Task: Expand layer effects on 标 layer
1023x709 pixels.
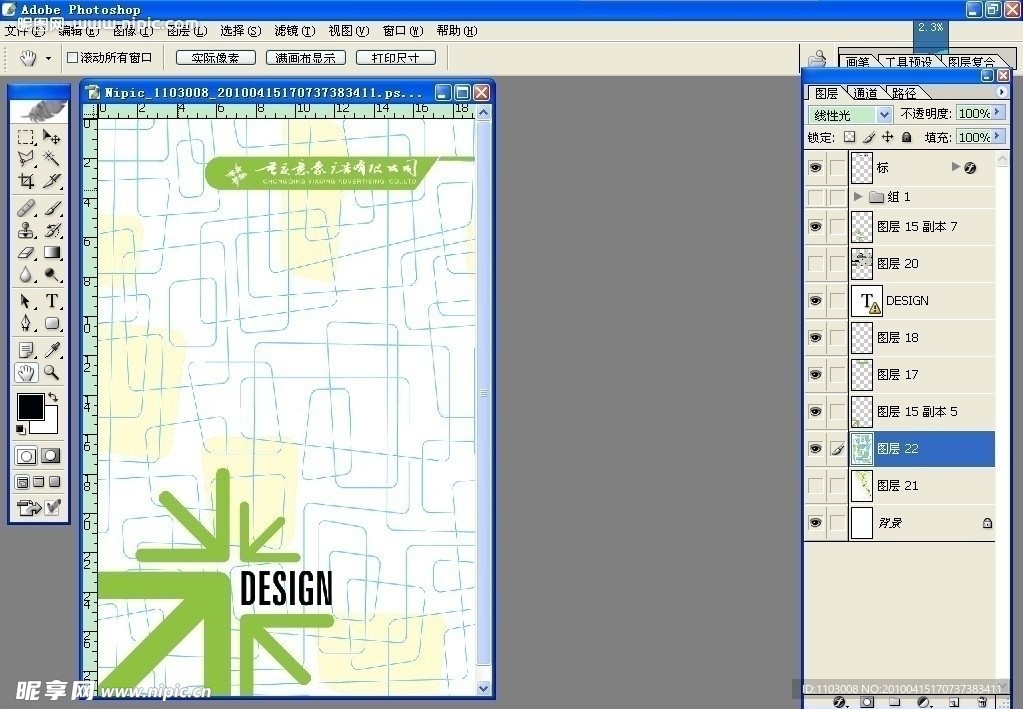Action: 956,167
